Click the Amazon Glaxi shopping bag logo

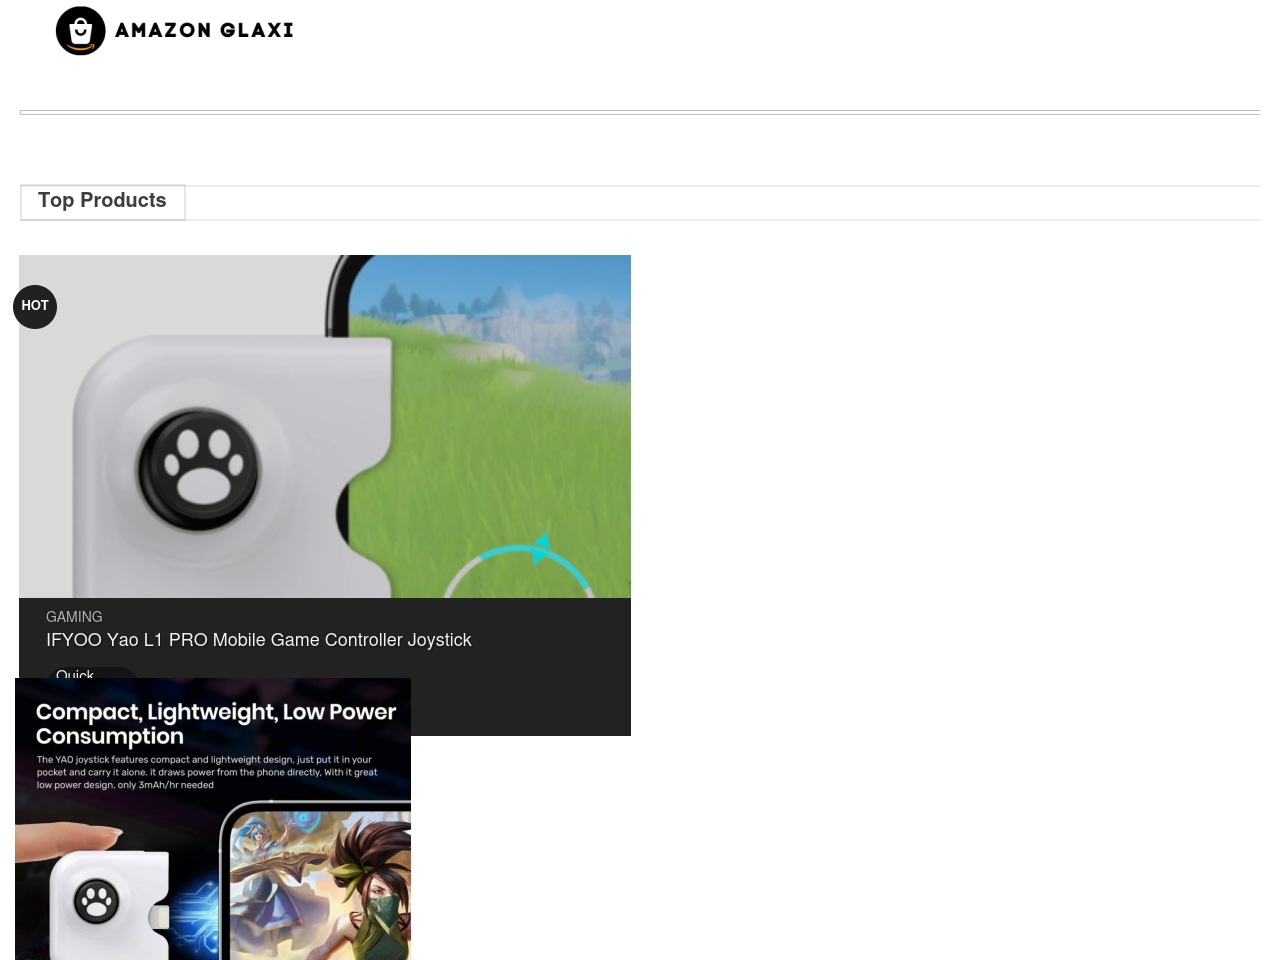click(81, 31)
